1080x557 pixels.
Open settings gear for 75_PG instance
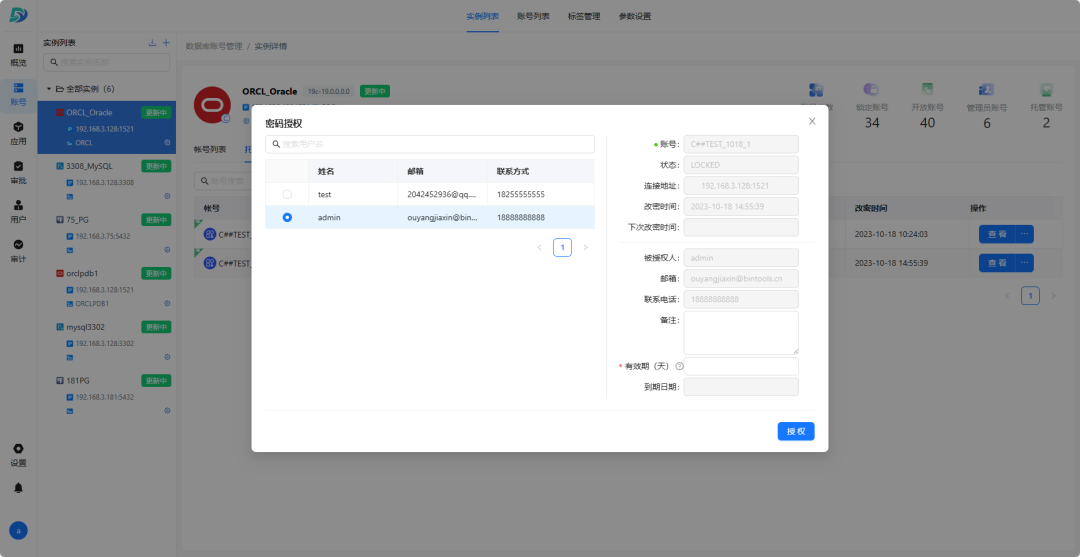point(167,250)
